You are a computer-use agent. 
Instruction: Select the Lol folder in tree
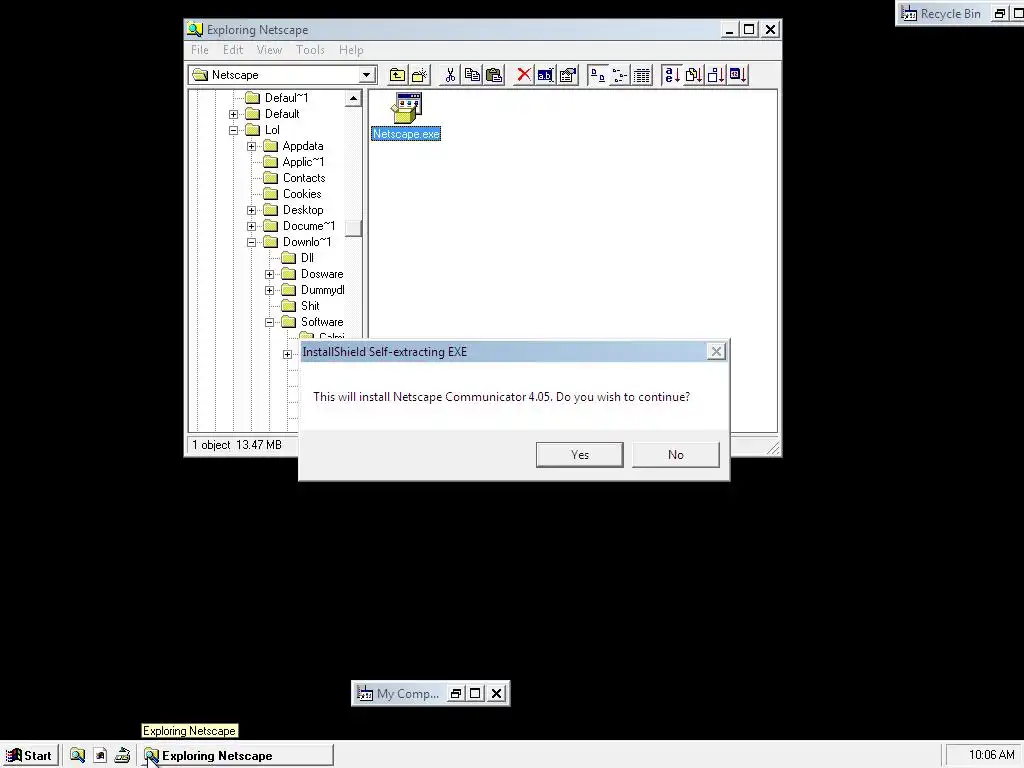[272, 130]
